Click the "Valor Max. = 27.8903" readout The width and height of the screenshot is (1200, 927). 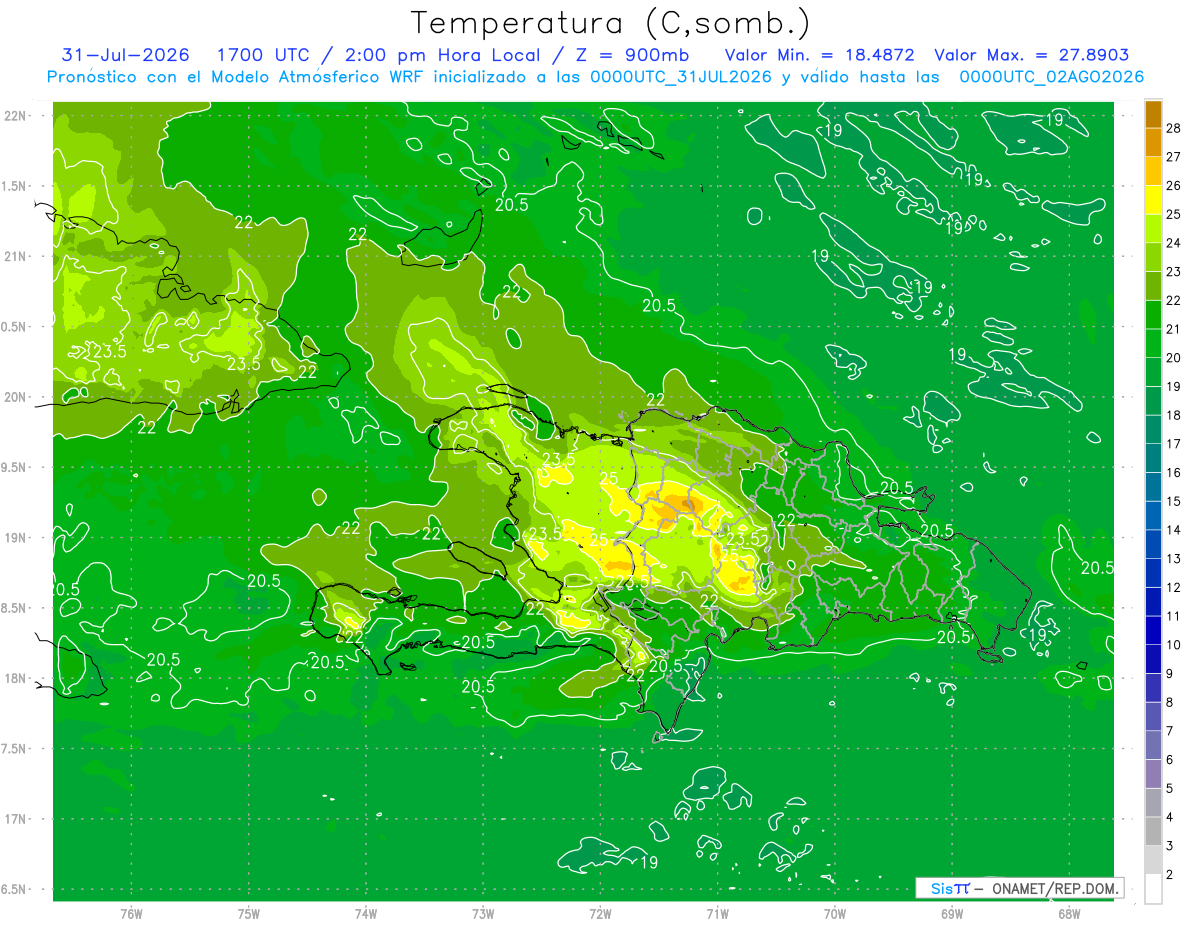click(1031, 55)
